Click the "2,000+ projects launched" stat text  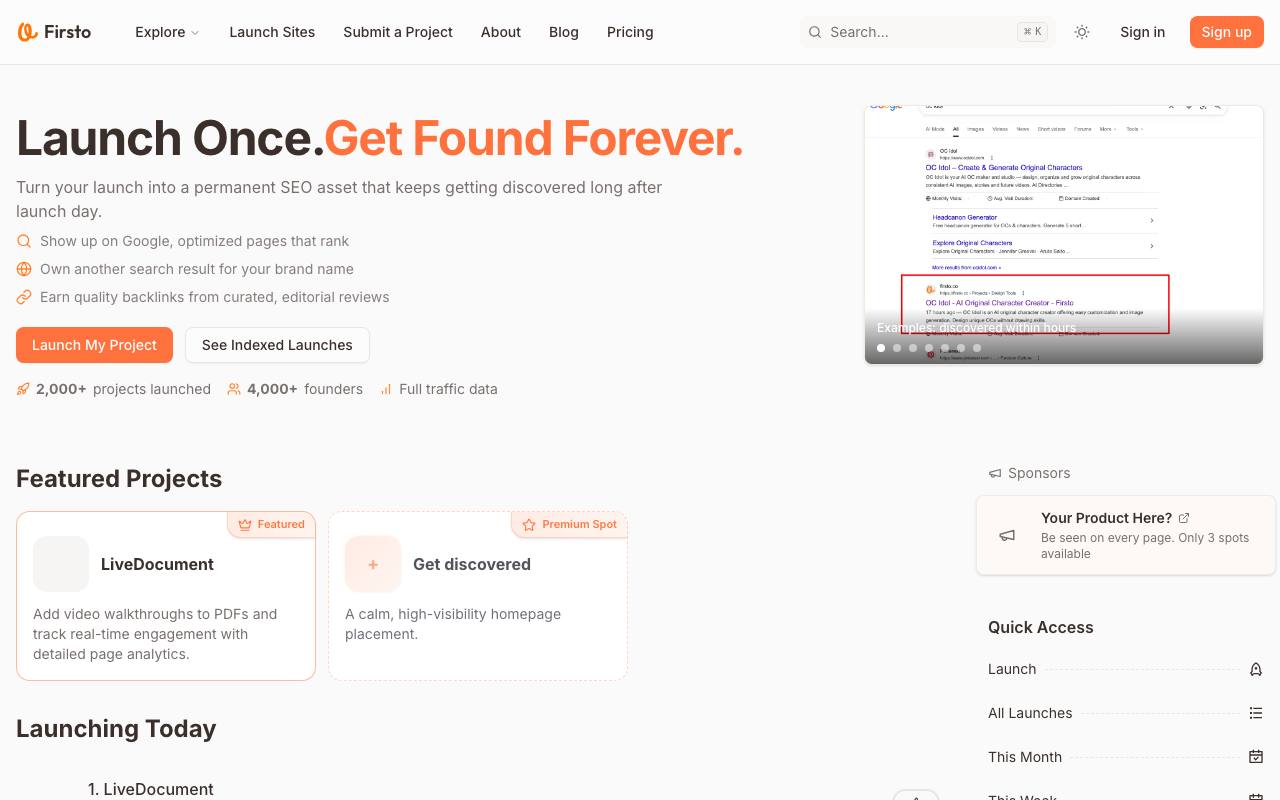pos(123,389)
